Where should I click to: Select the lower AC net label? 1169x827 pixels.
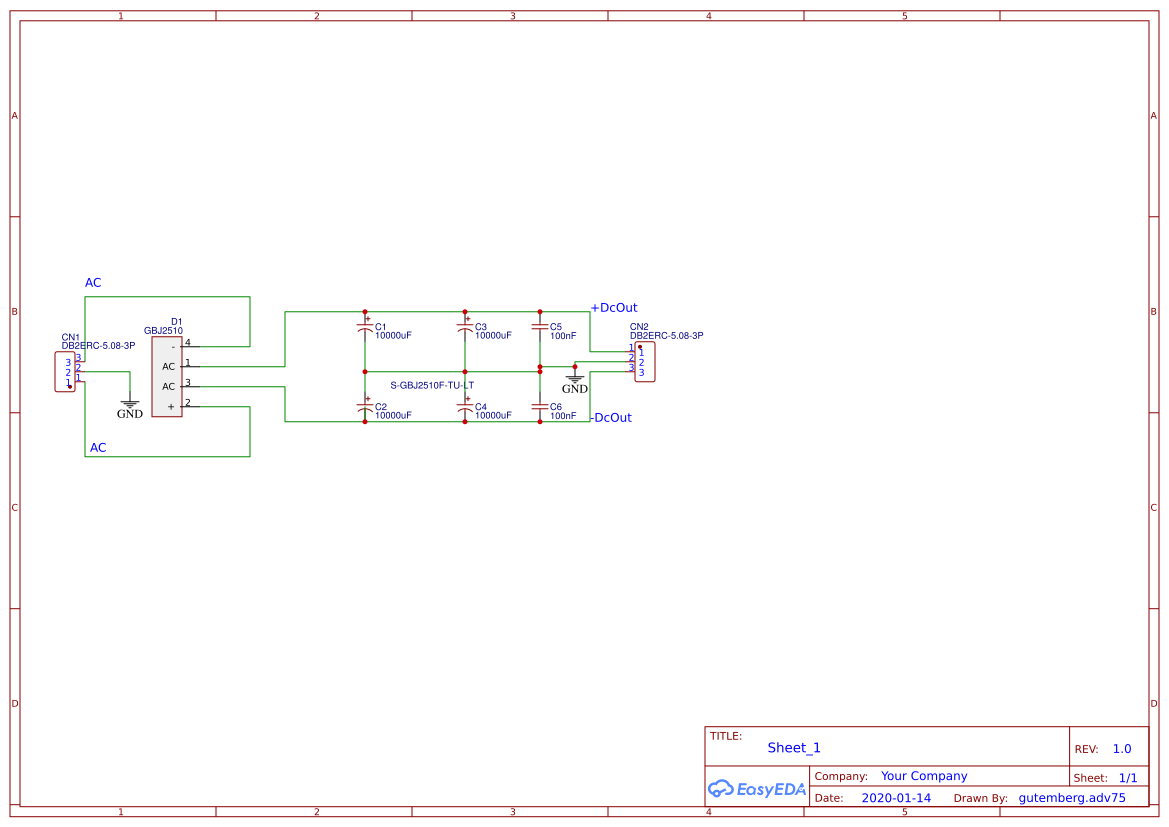[x=98, y=447]
